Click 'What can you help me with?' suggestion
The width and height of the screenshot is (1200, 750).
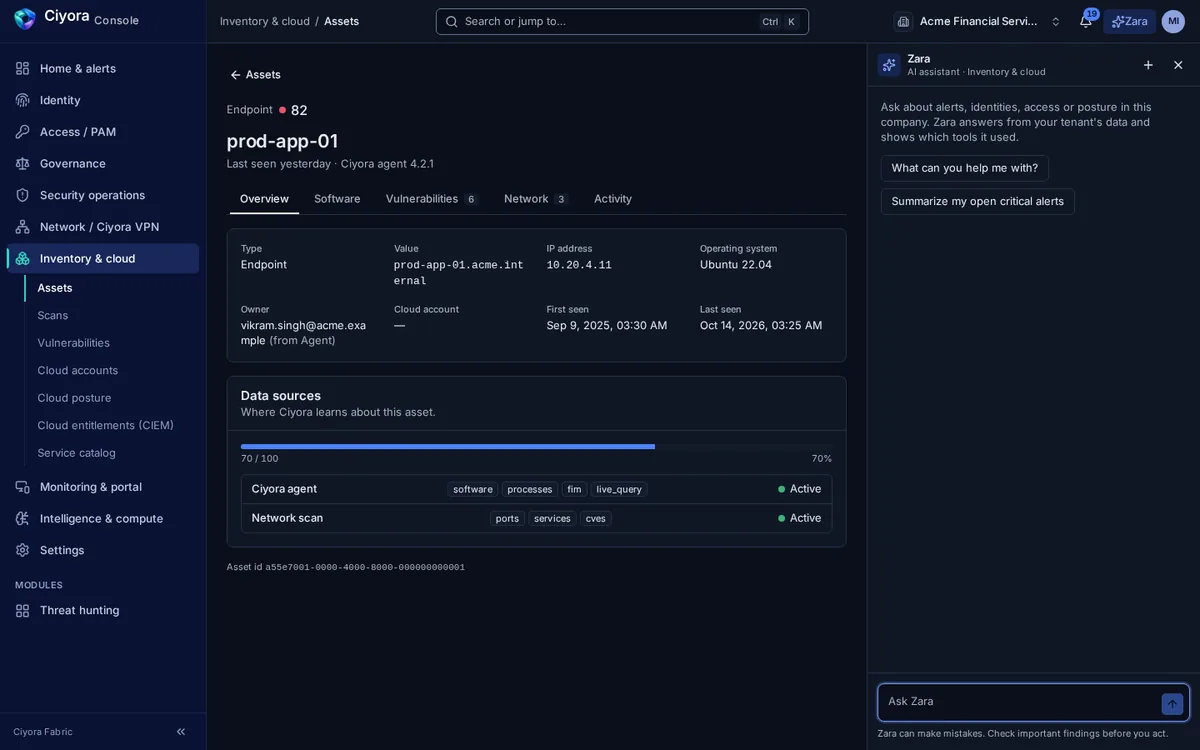pyautogui.click(x=965, y=168)
